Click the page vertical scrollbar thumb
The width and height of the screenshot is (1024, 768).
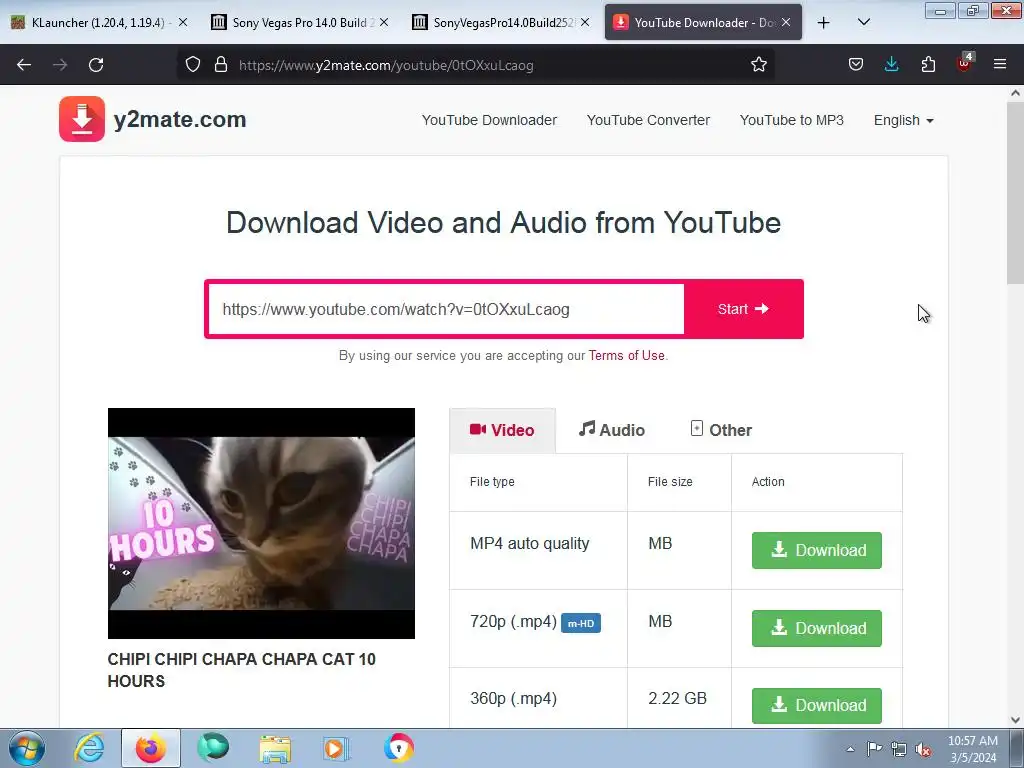click(1015, 193)
